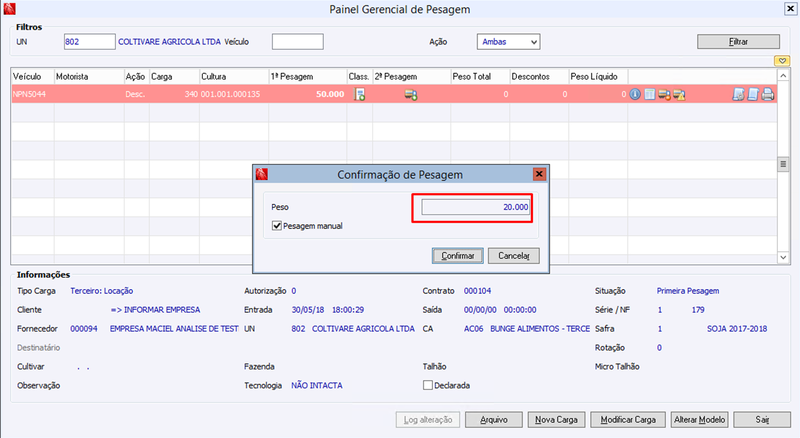
Task: Click the Modificar Carga button
Action: click(628, 420)
